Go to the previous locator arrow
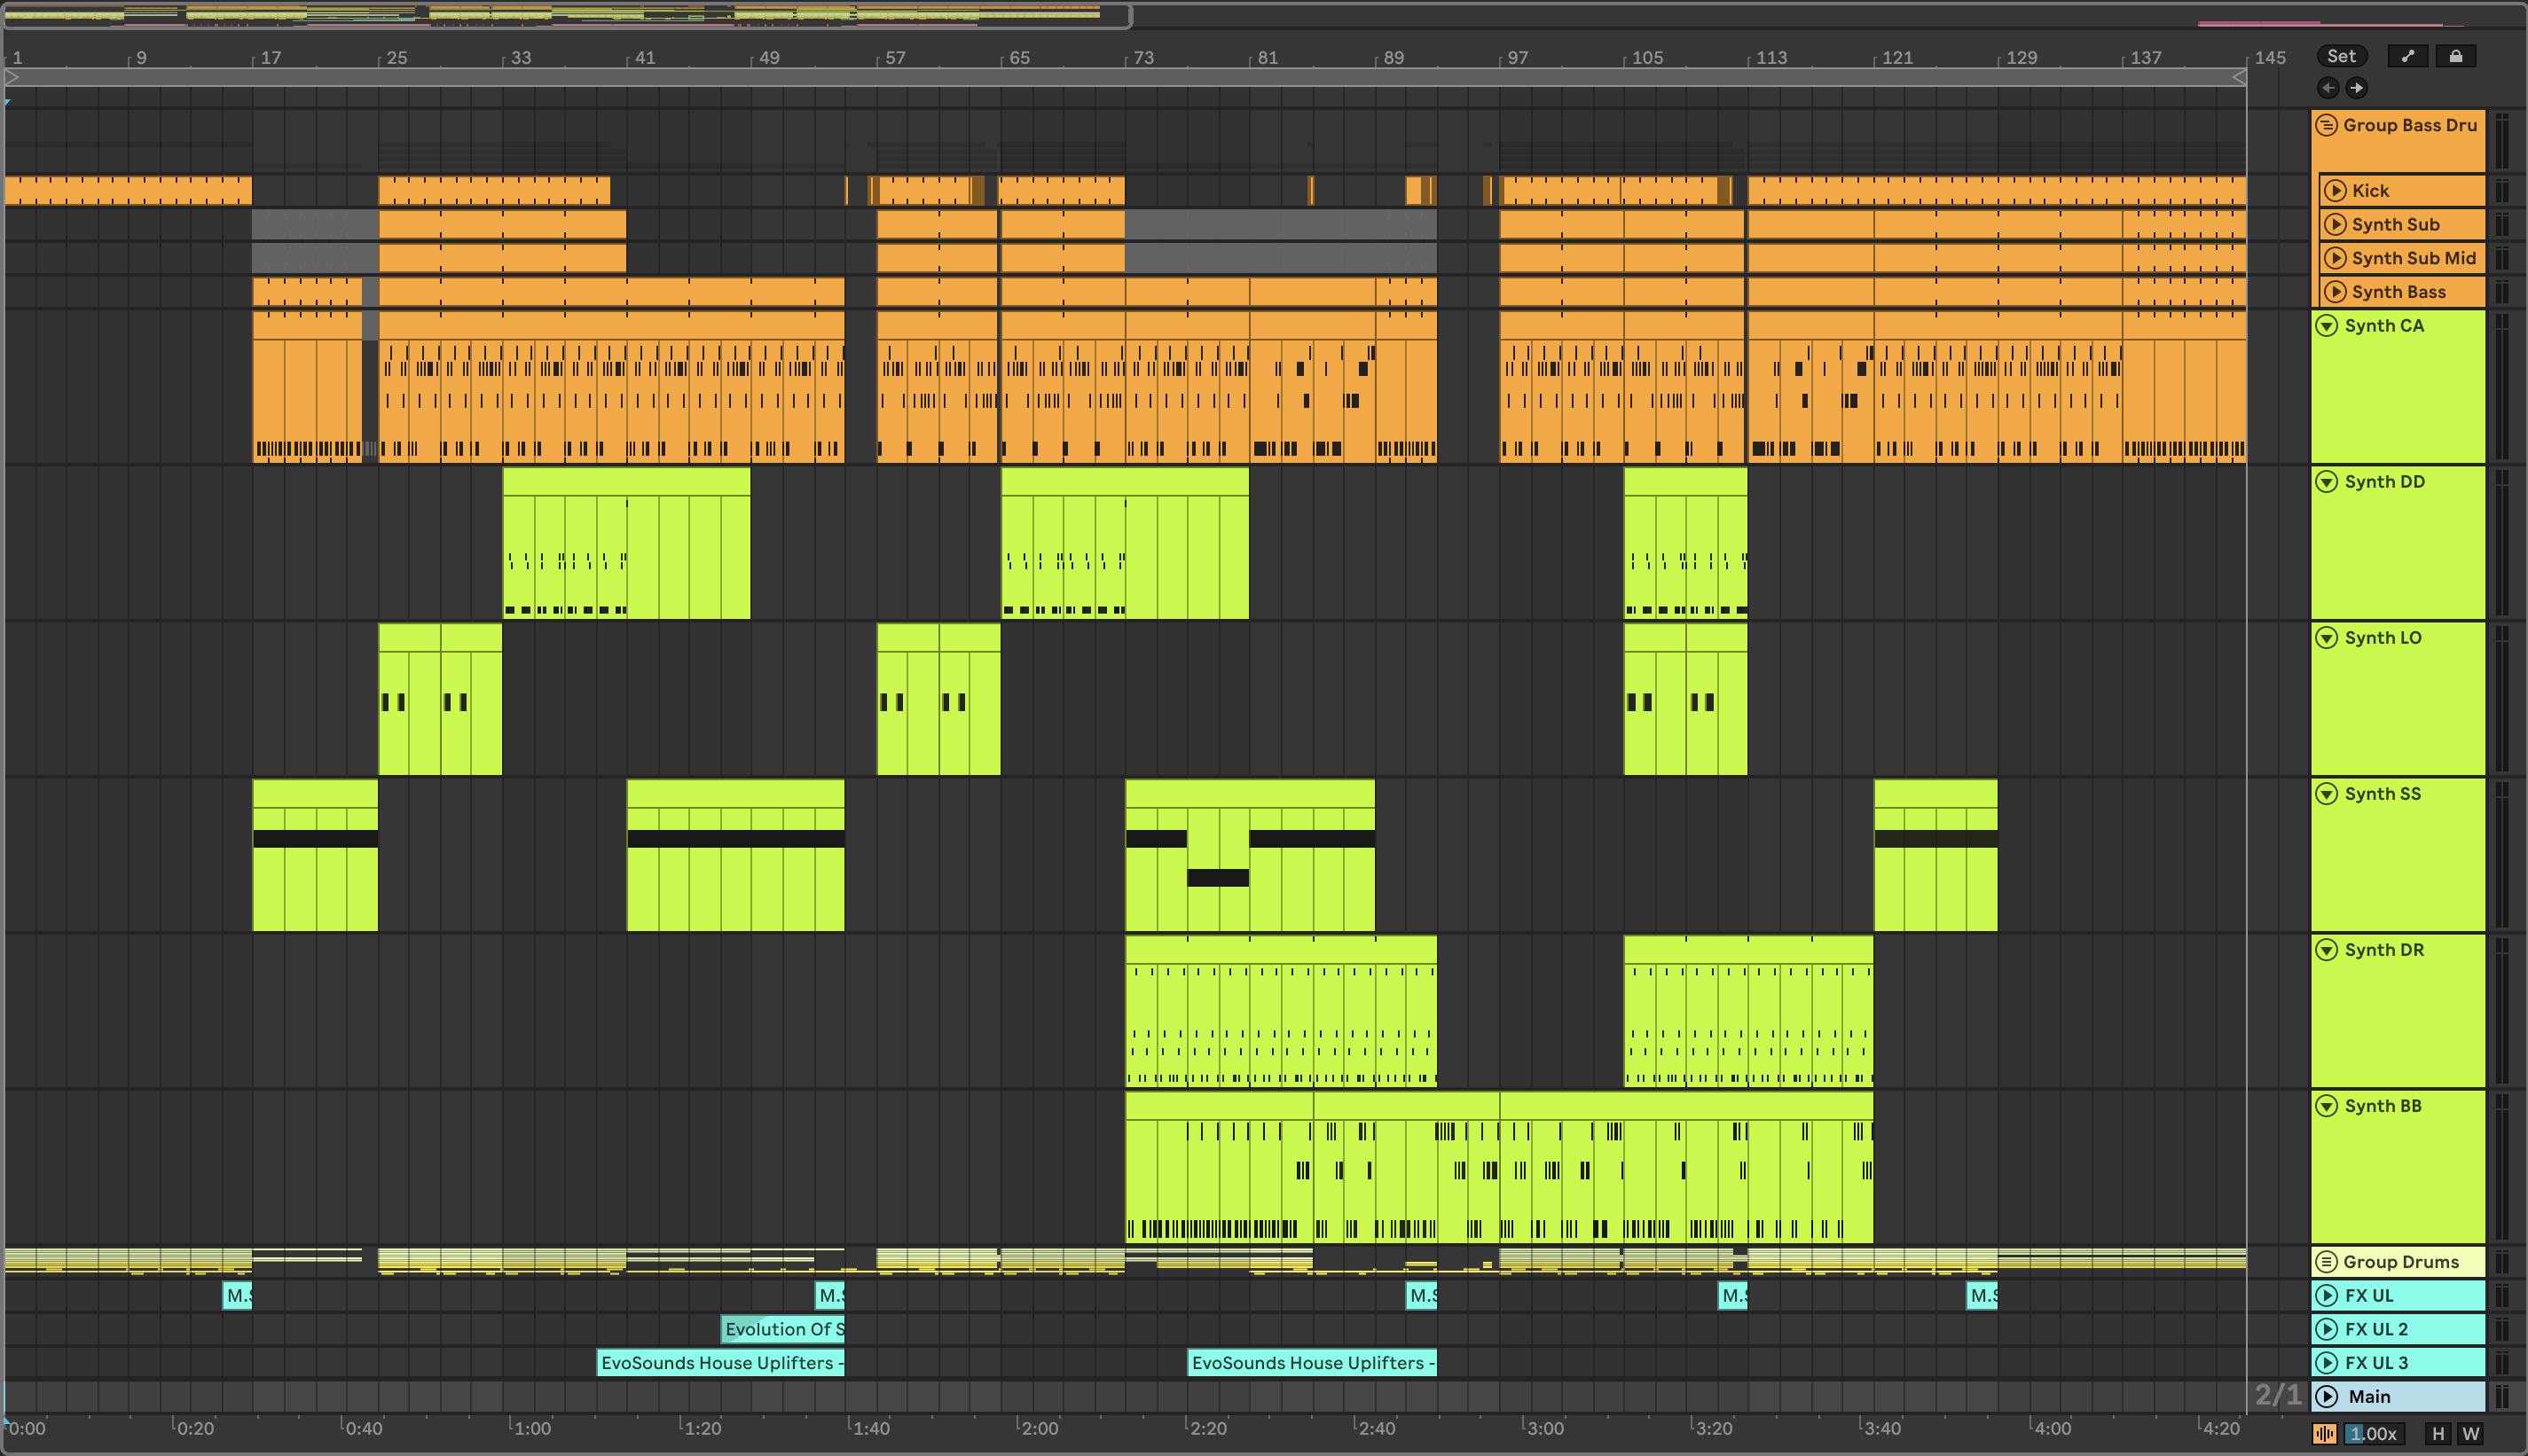 click(2328, 88)
